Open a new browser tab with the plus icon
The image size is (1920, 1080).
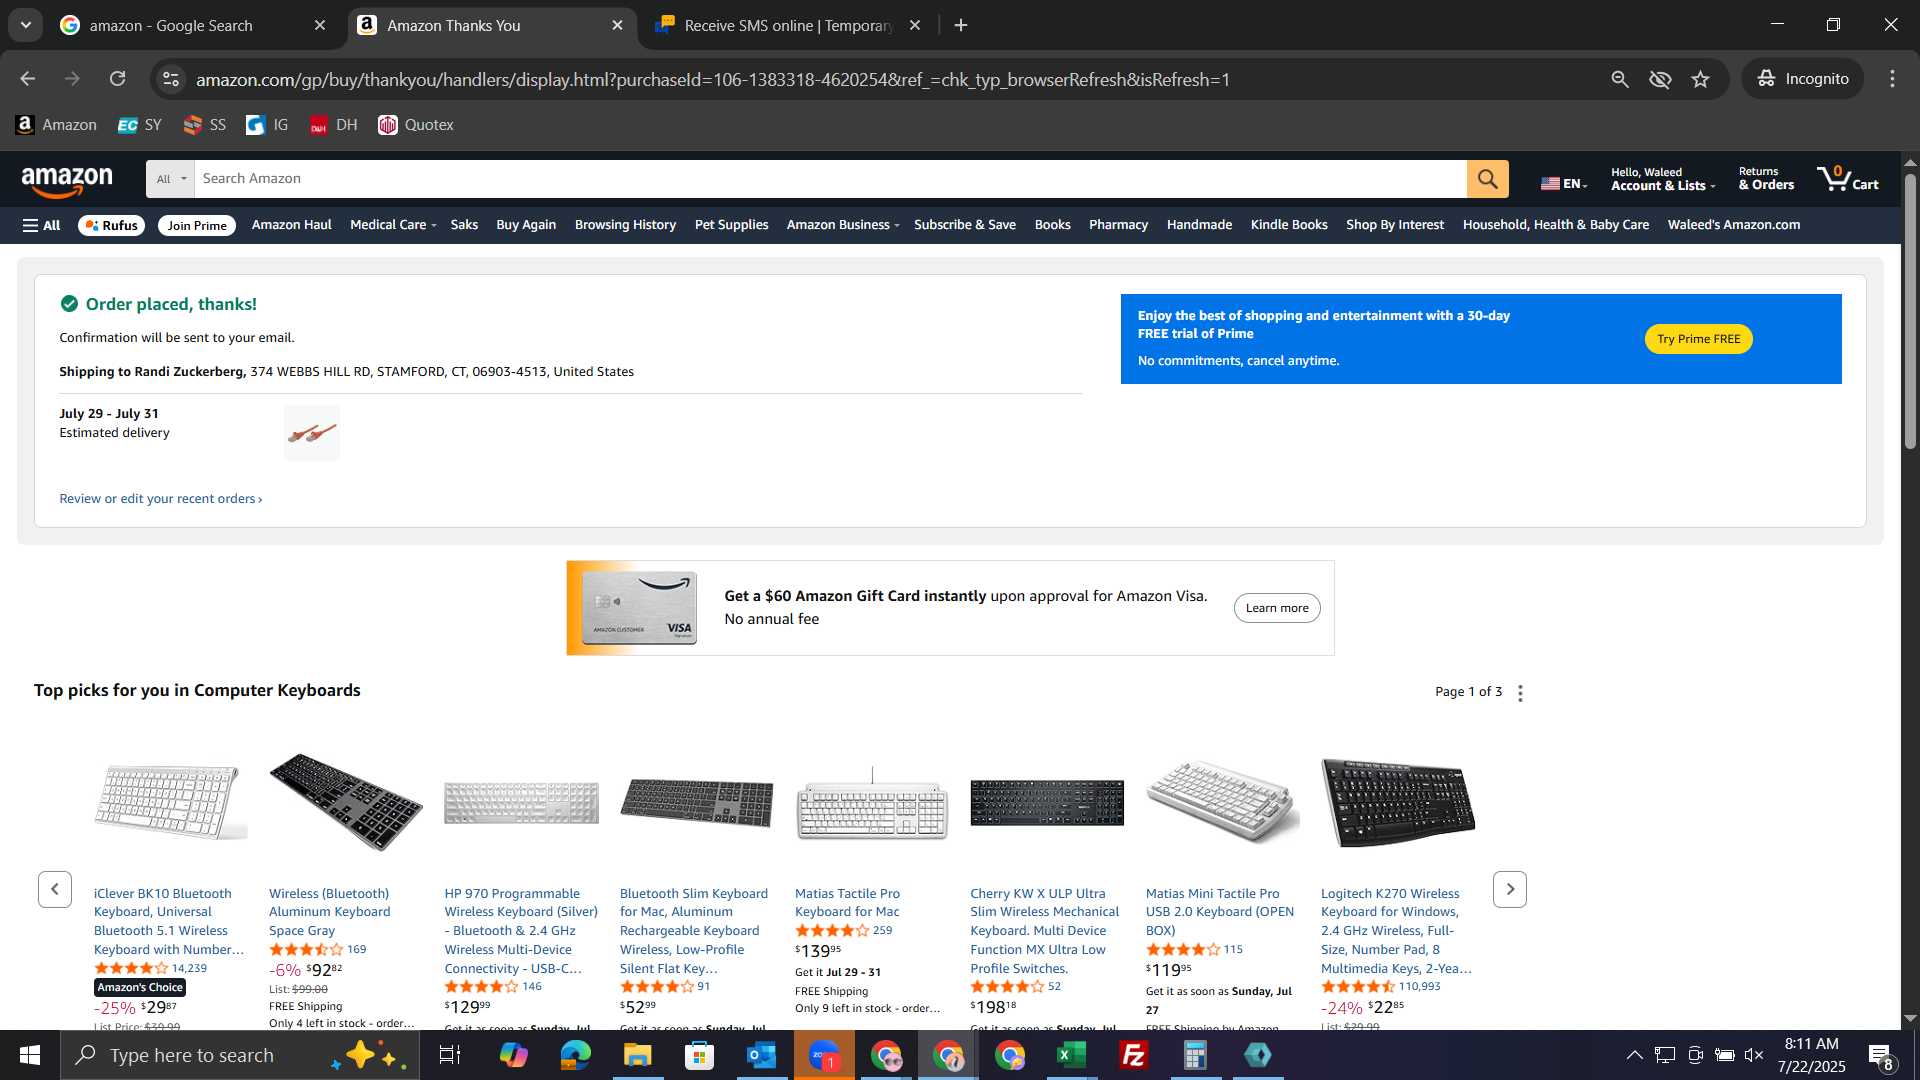pyautogui.click(x=961, y=26)
